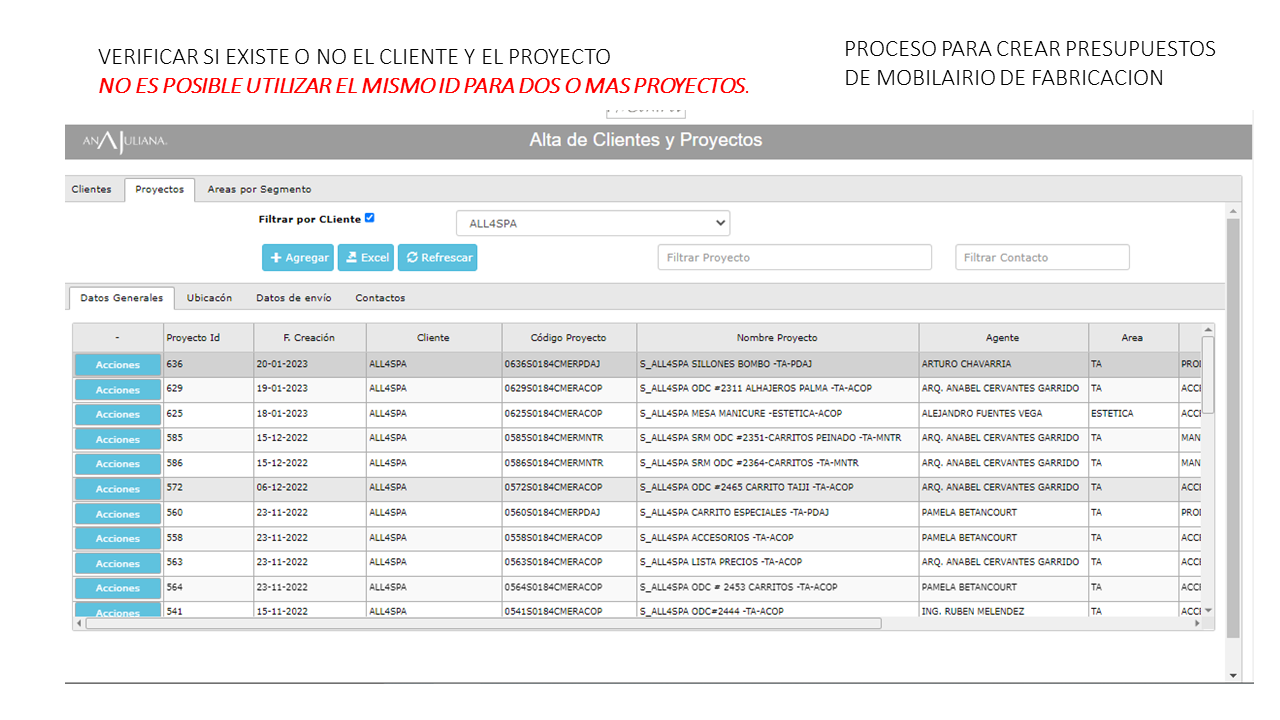Open Acciones for project 636
The height and width of the screenshot is (720, 1280).
click(x=118, y=365)
